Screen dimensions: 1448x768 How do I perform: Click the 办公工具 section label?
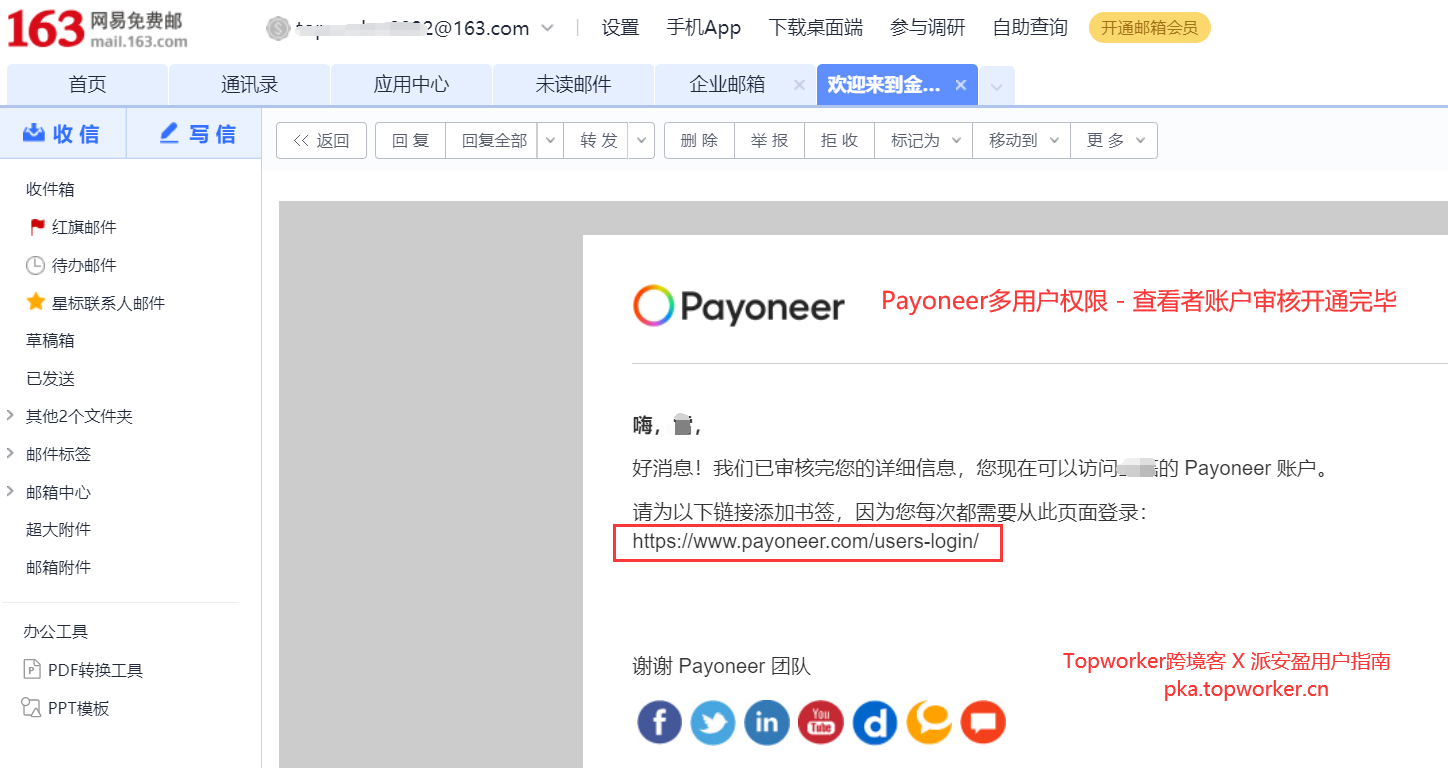(56, 632)
